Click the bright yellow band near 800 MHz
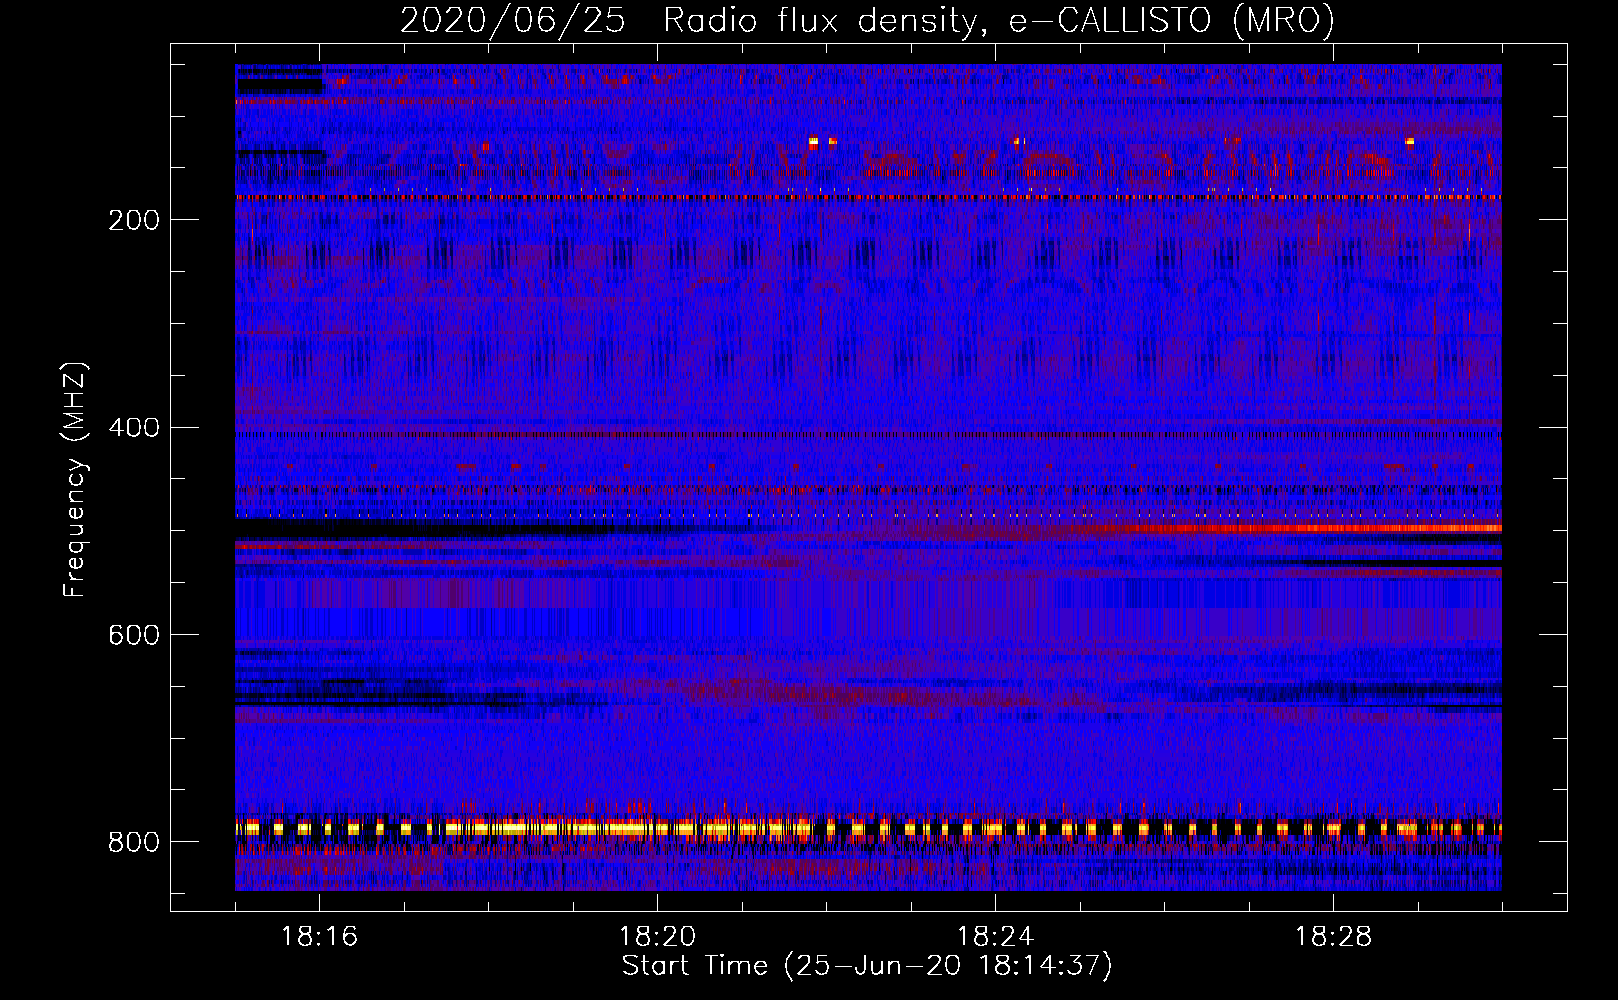This screenshot has height=1000, width=1618. [x=868, y=828]
